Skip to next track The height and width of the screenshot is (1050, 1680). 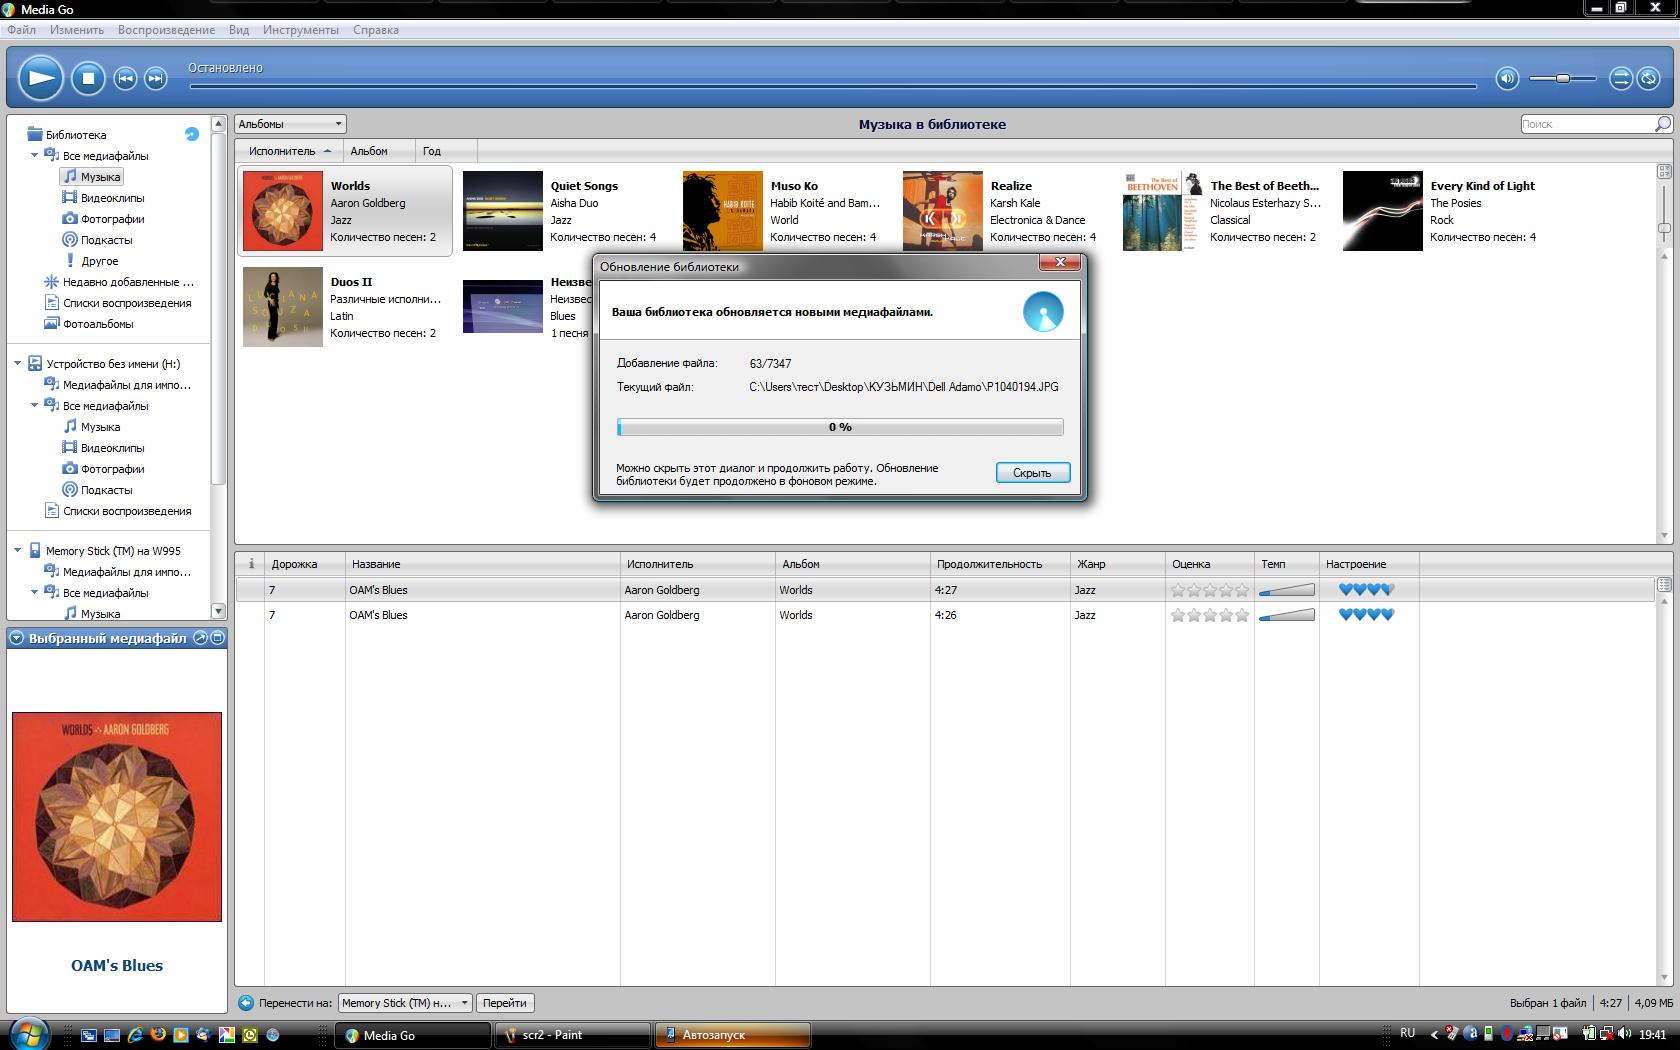click(x=155, y=78)
